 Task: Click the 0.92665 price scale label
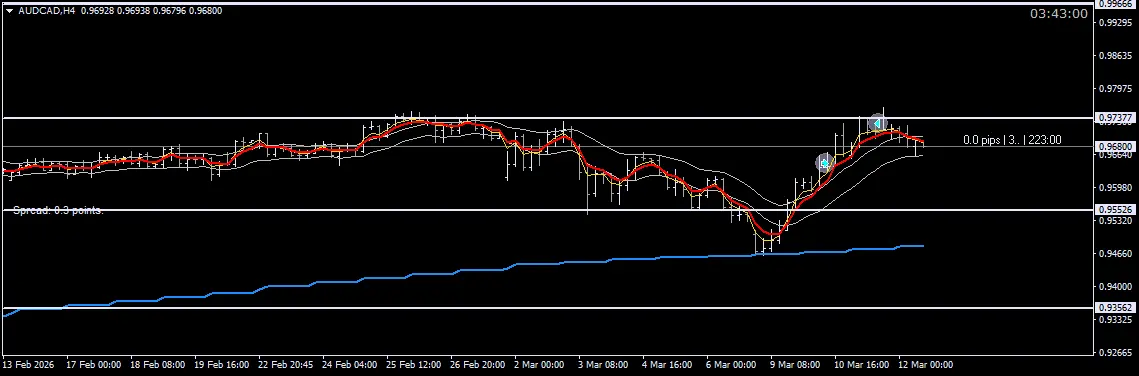(x=1116, y=353)
